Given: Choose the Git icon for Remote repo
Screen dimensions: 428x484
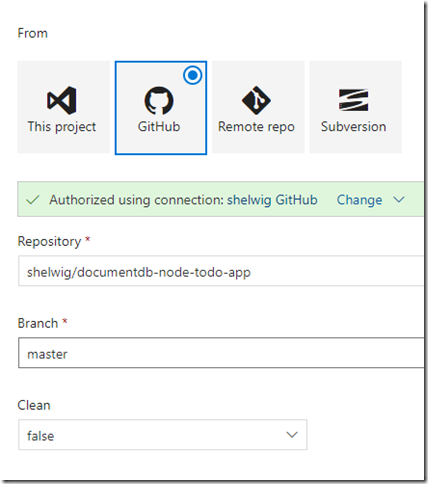Looking at the screenshot, I should coord(256,100).
